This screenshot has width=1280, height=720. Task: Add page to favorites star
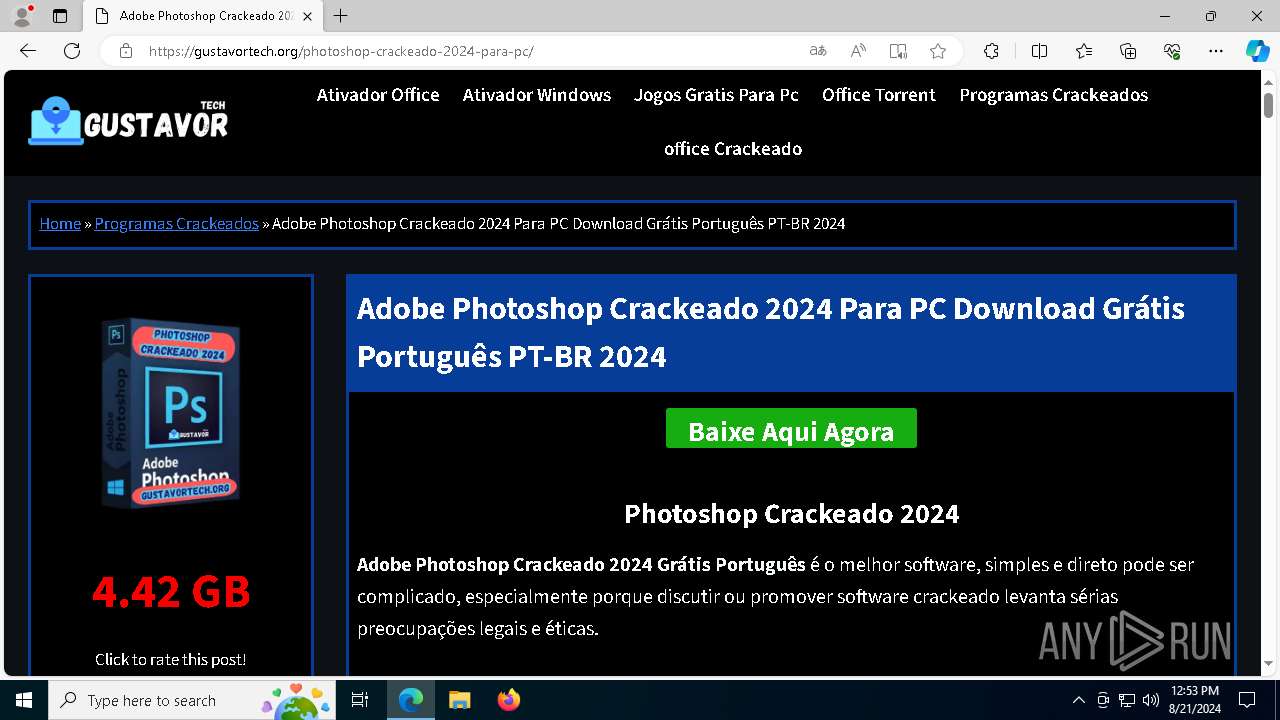click(938, 51)
